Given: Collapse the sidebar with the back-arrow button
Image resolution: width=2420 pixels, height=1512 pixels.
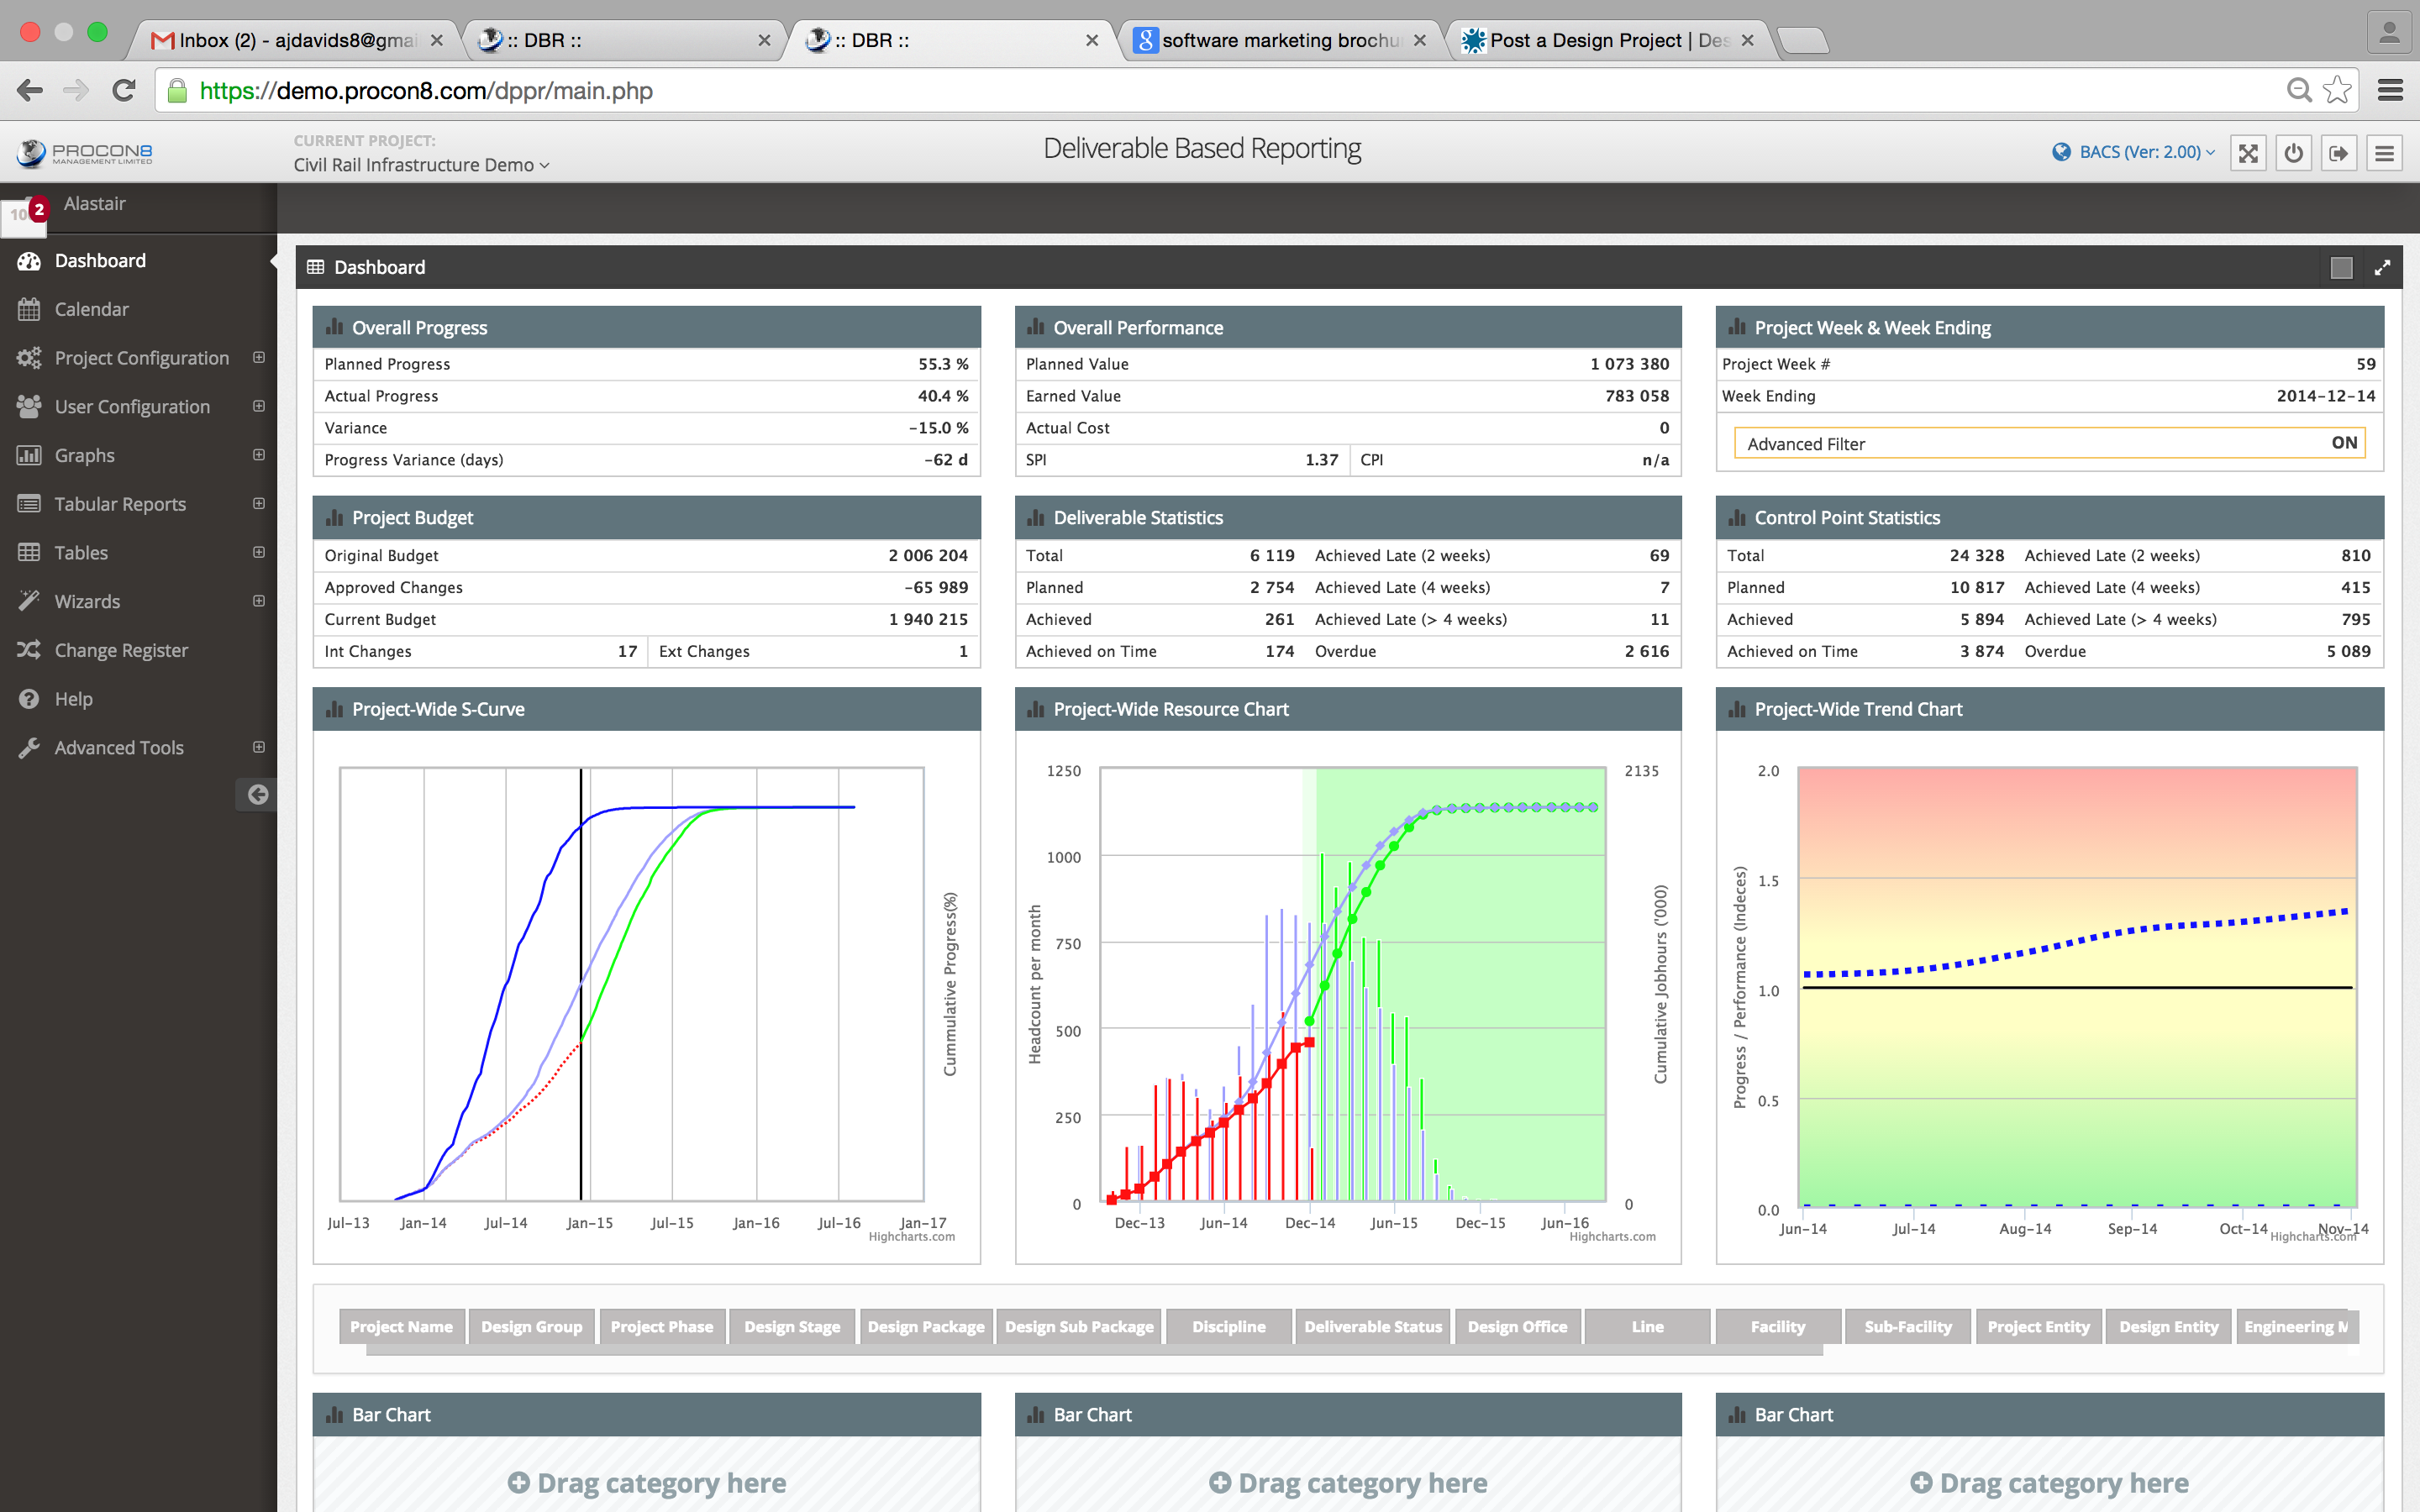Looking at the screenshot, I should point(257,795).
